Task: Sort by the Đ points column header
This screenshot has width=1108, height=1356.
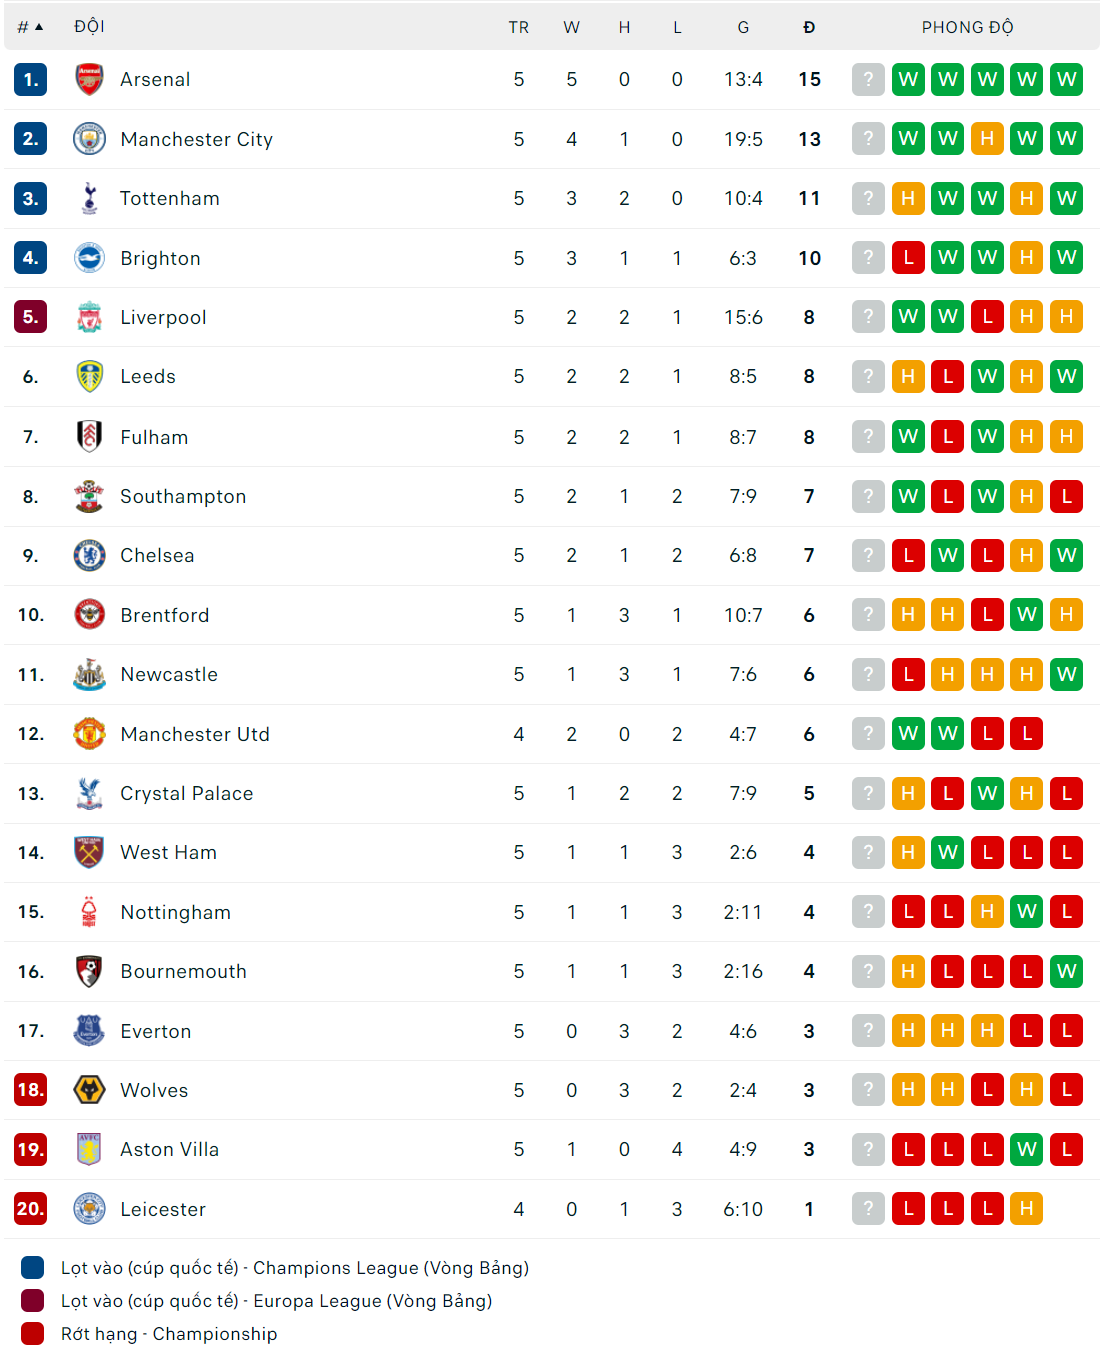Action: 809,27
